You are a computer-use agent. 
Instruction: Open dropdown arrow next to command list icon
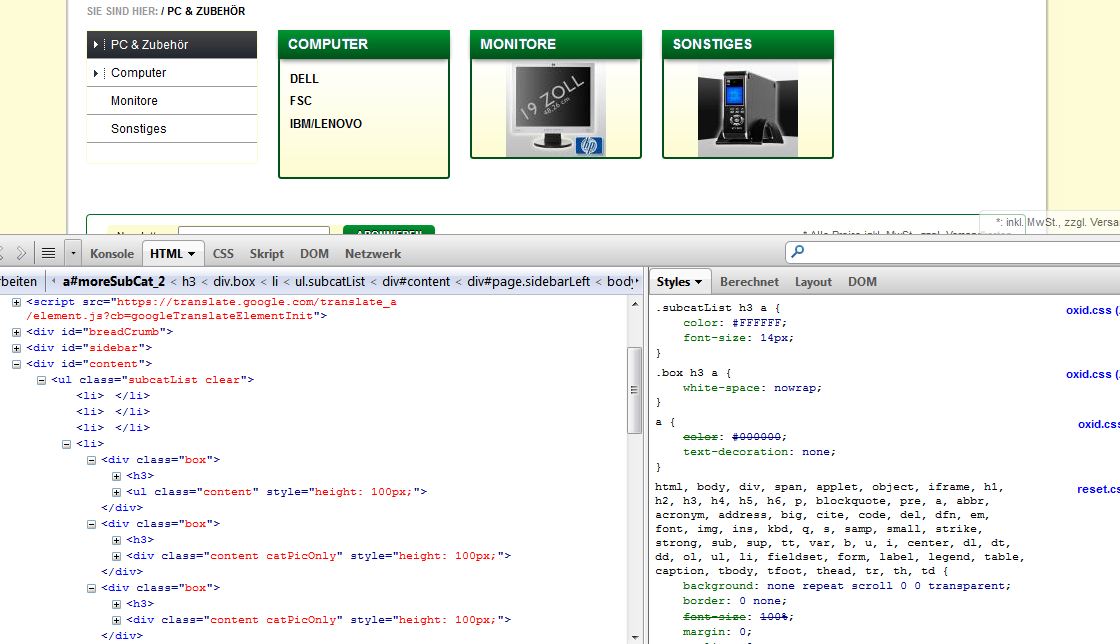[72, 253]
